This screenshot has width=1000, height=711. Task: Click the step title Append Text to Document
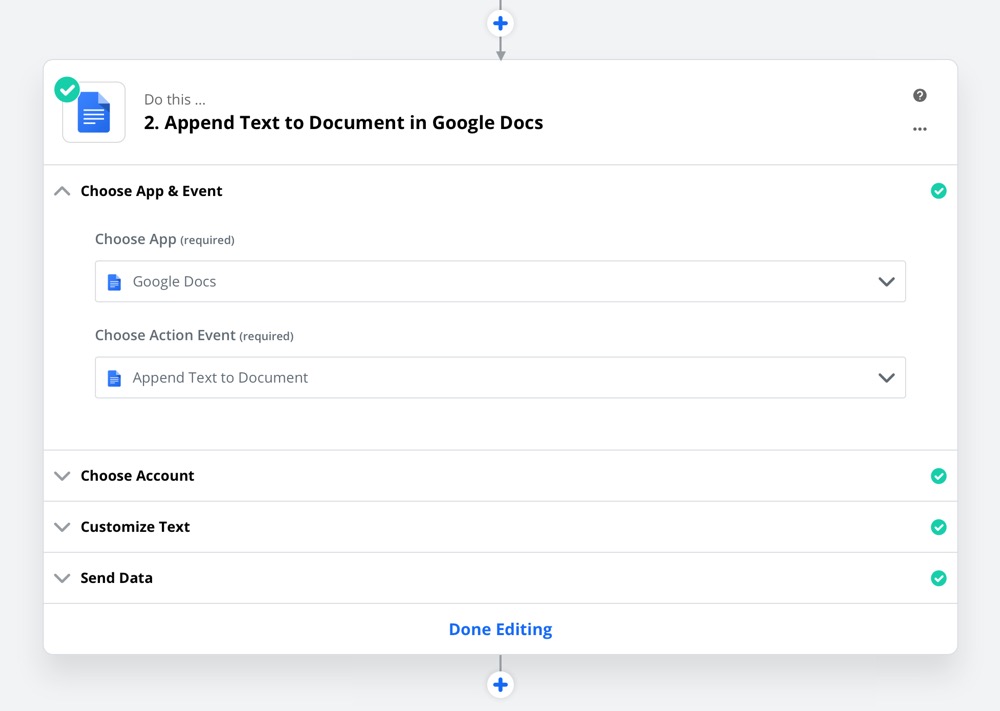pos(343,122)
